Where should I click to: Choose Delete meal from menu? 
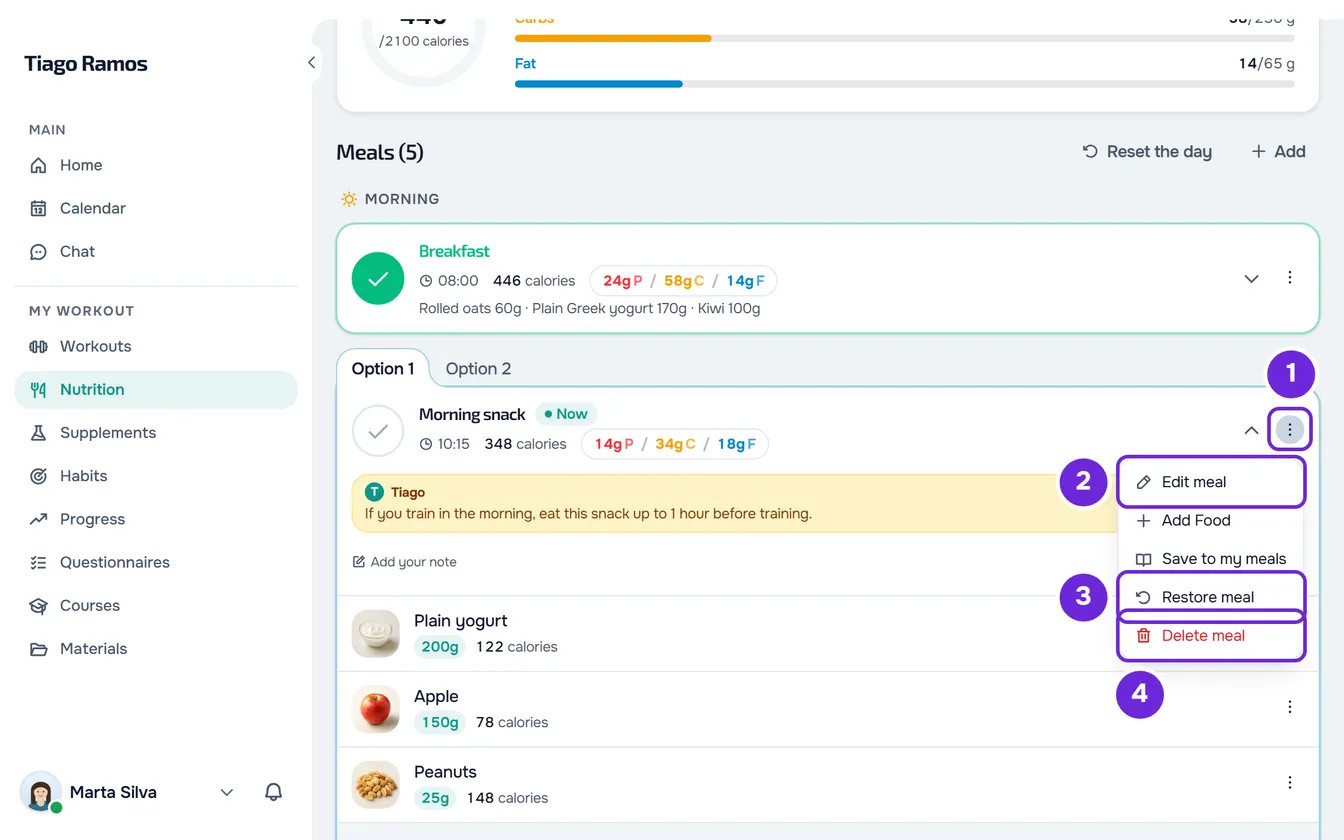pyautogui.click(x=1211, y=636)
